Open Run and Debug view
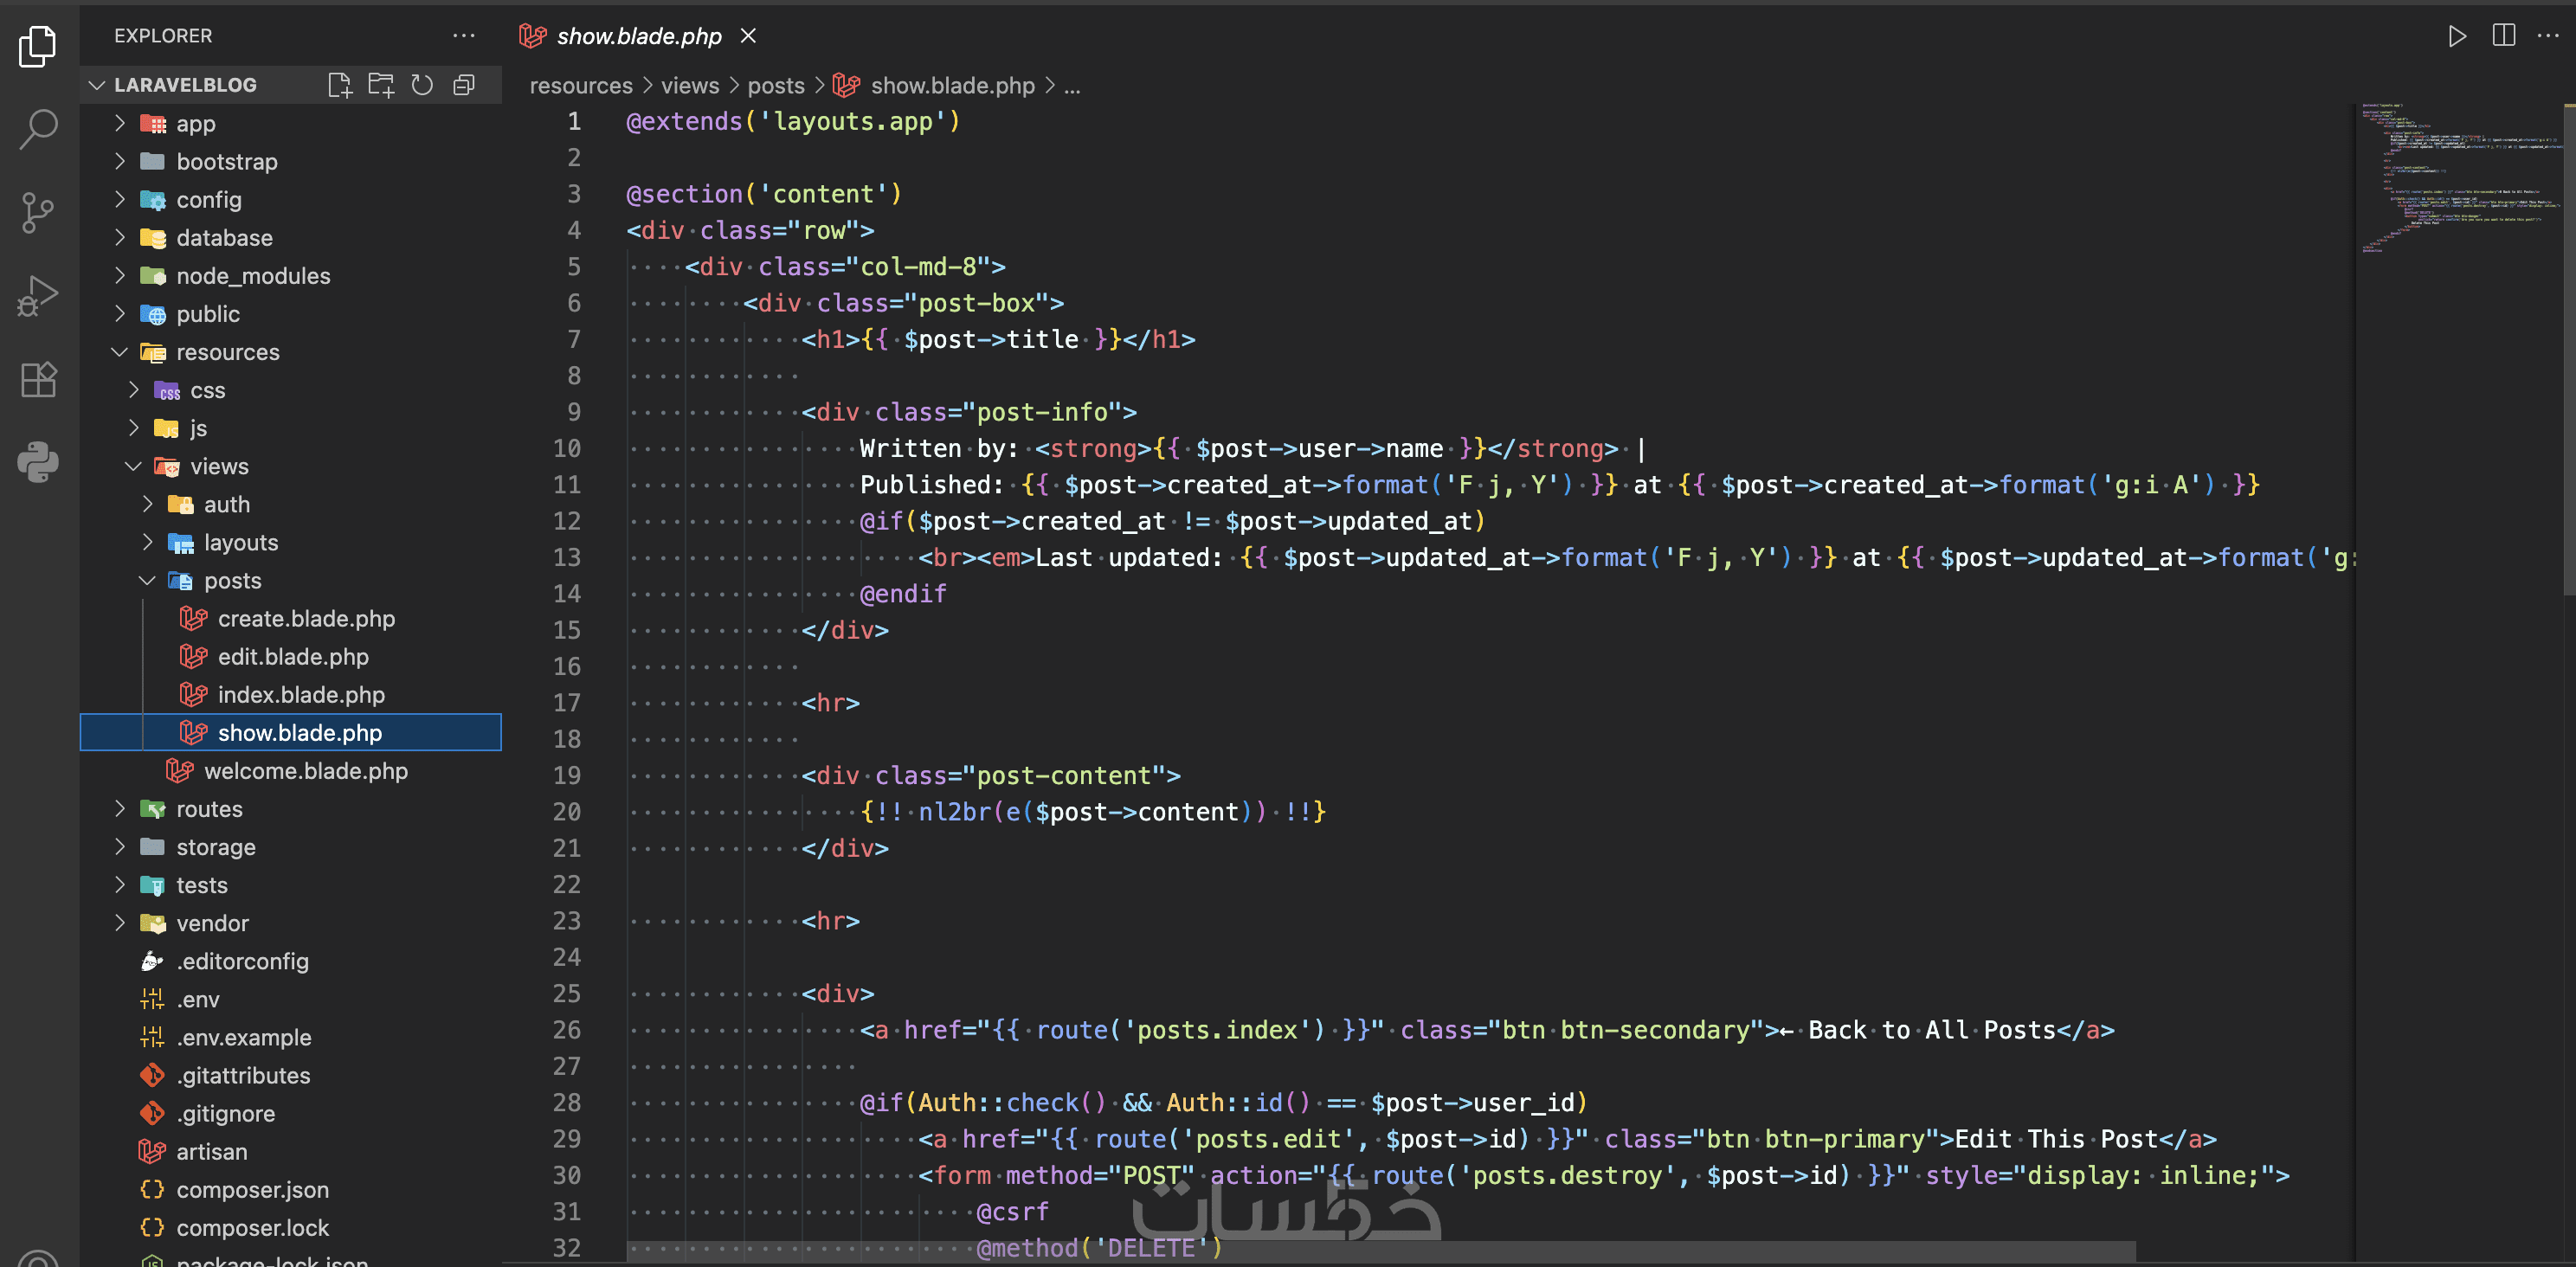2576x1267 pixels. 38,296
